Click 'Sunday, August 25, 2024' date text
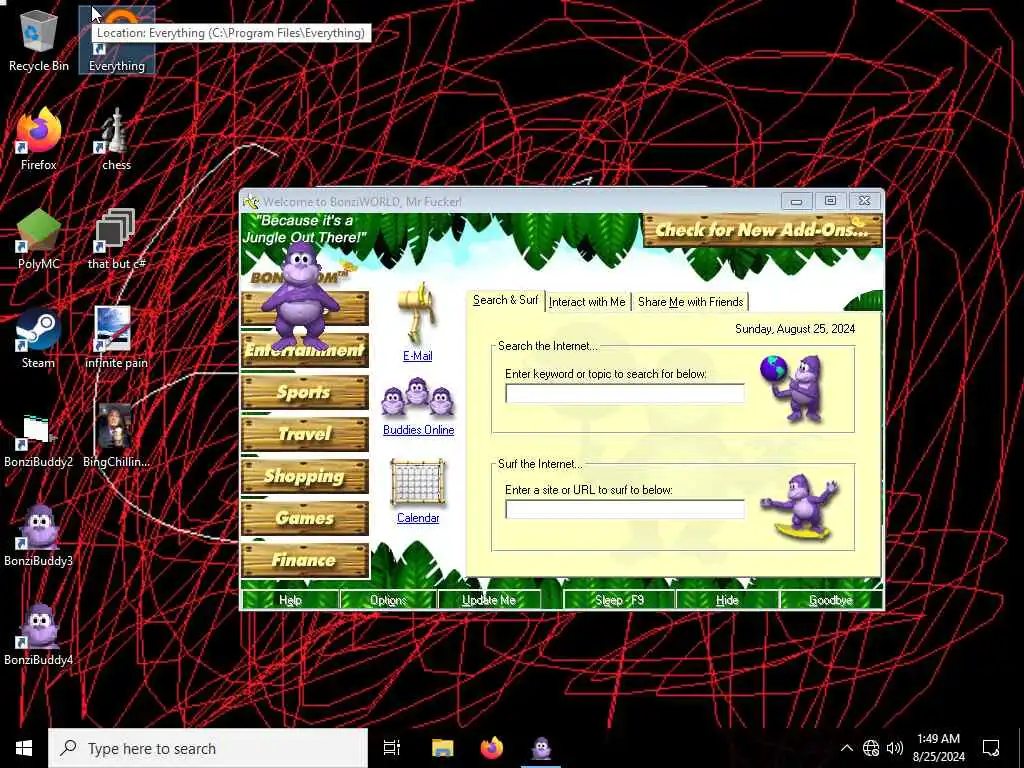This screenshot has width=1024, height=768. tap(795, 328)
